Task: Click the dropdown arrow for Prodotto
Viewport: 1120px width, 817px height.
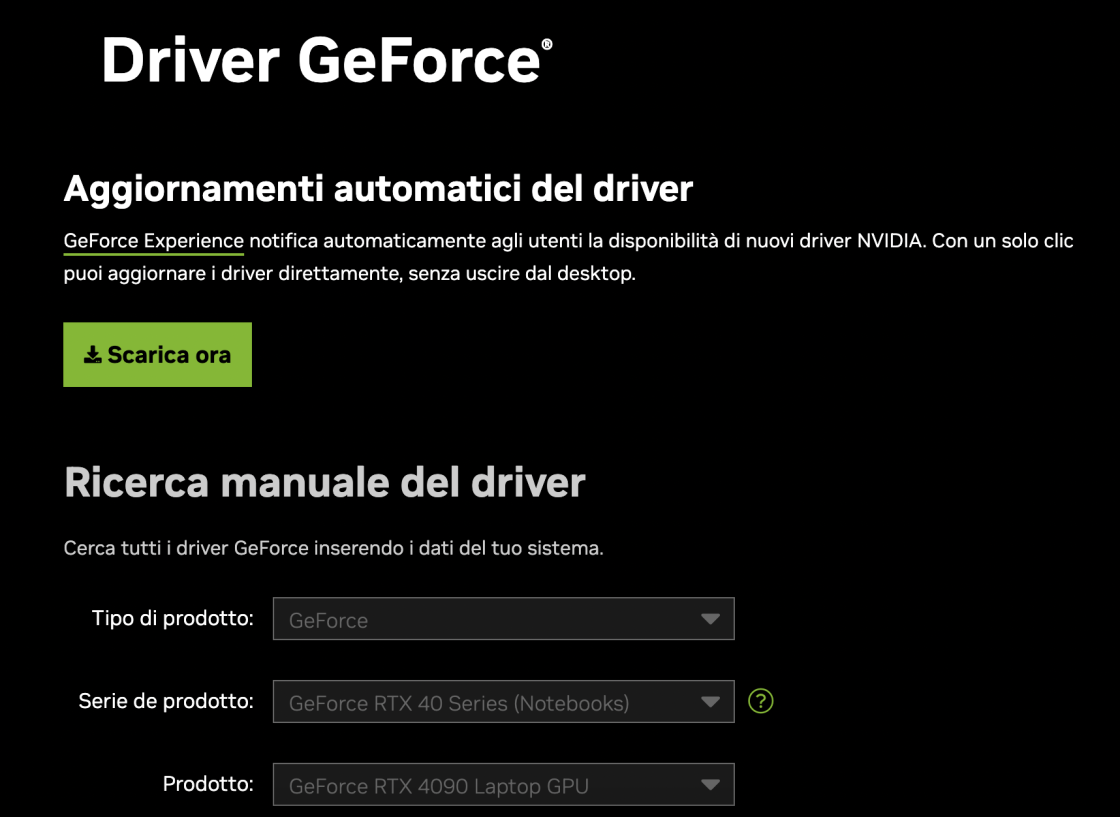Action: 711,784
